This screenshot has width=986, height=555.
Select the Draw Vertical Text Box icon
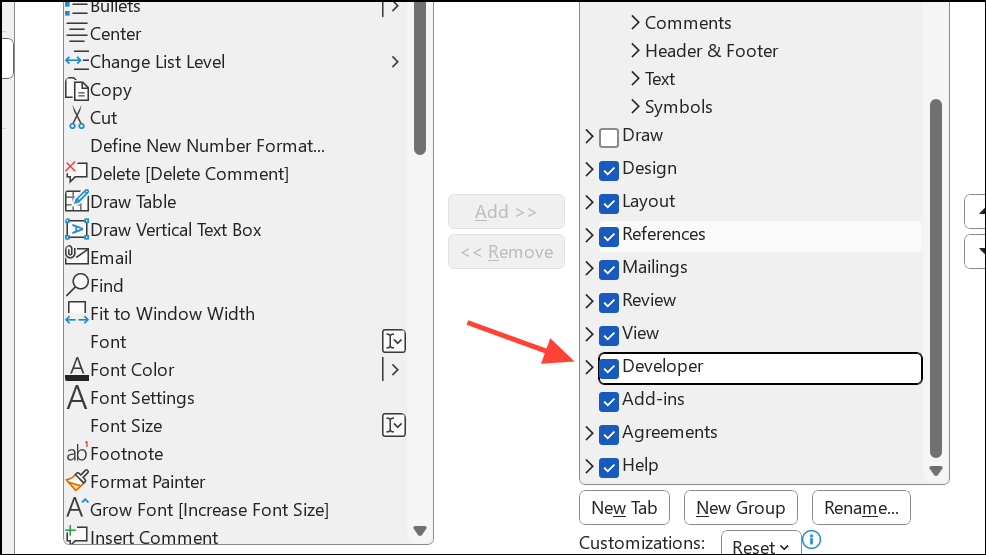tap(77, 230)
